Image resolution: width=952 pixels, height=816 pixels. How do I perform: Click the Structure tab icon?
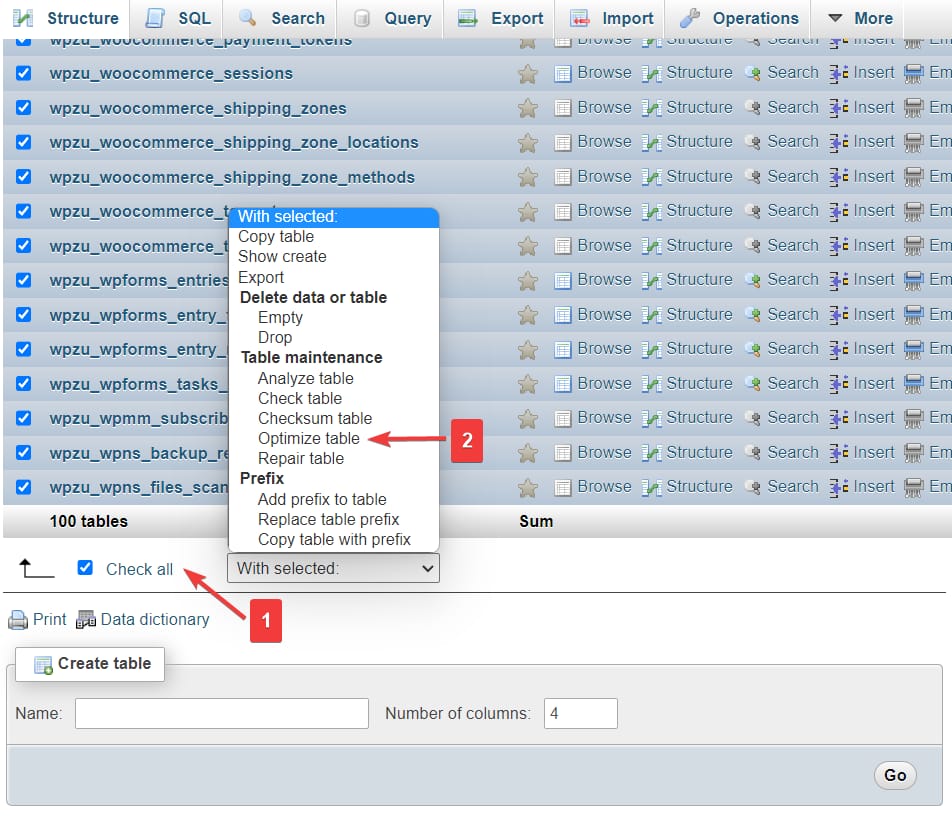click(23, 18)
